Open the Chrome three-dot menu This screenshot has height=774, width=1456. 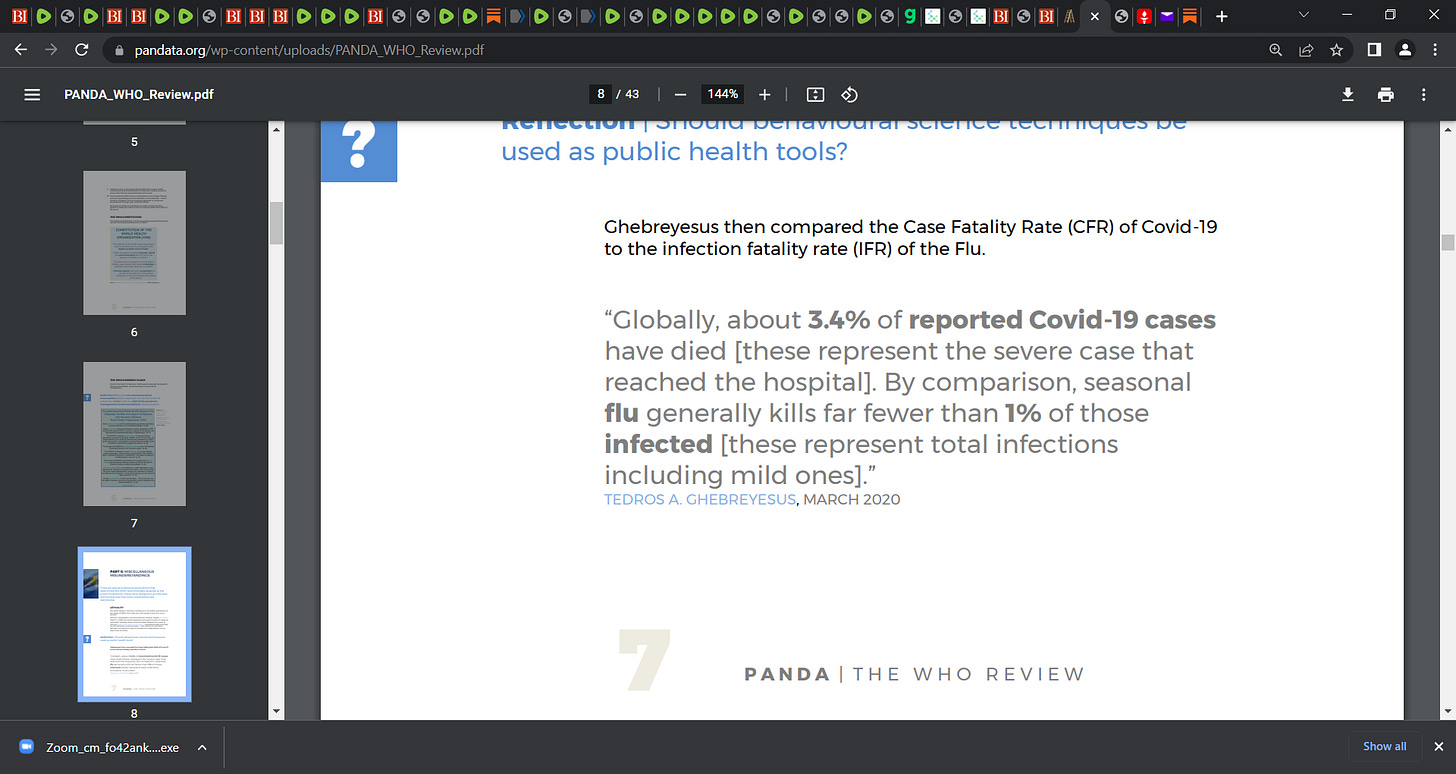pos(1436,49)
